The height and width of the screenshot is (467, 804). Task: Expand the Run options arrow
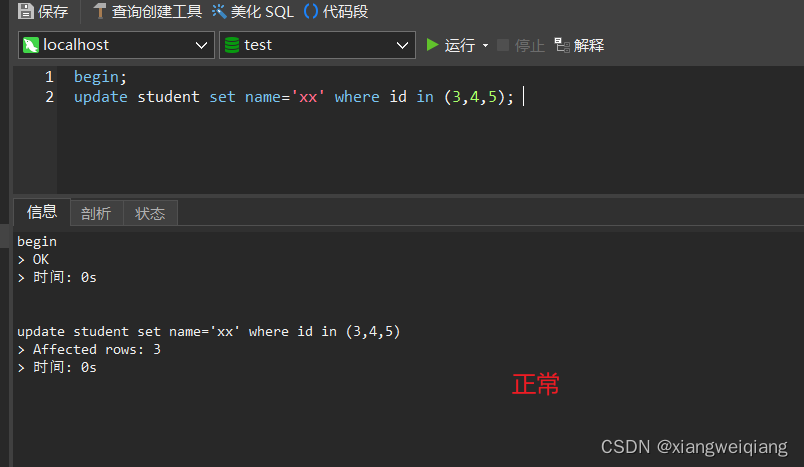click(485, 46)
